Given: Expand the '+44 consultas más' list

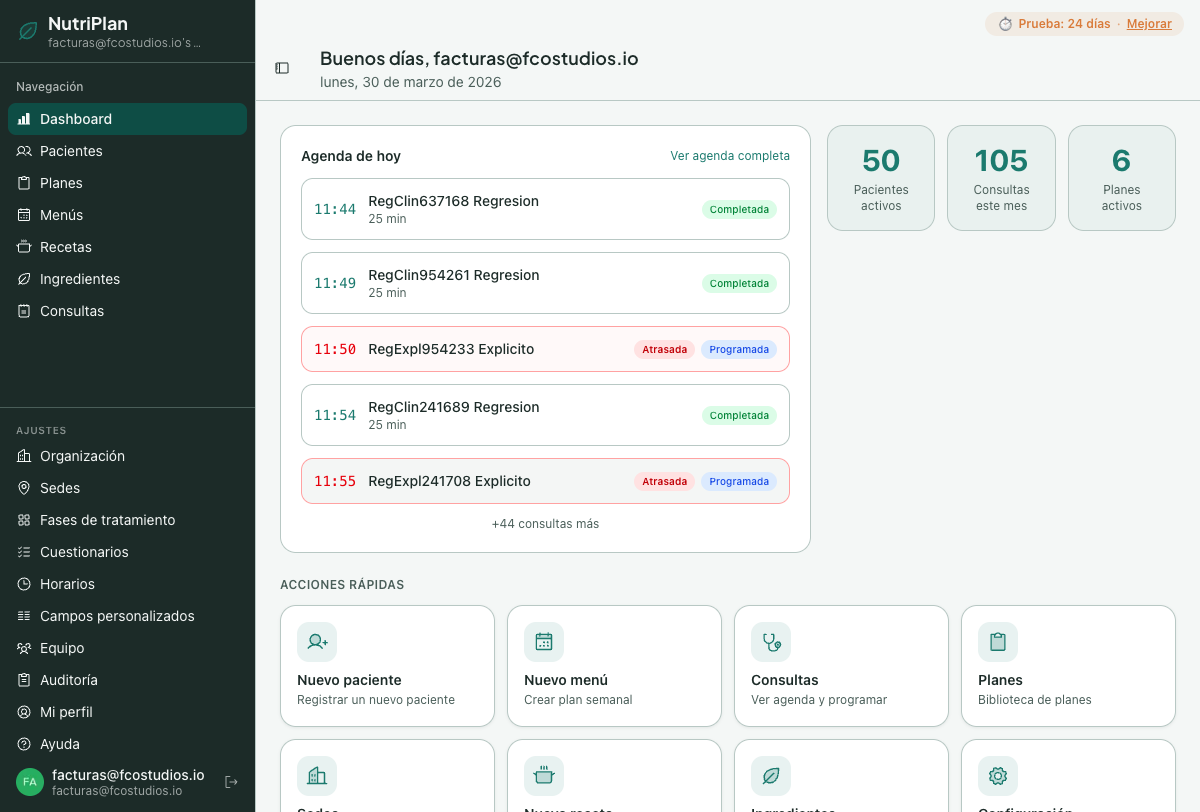Looking at the screenshot, I should [x=545, y=523].
